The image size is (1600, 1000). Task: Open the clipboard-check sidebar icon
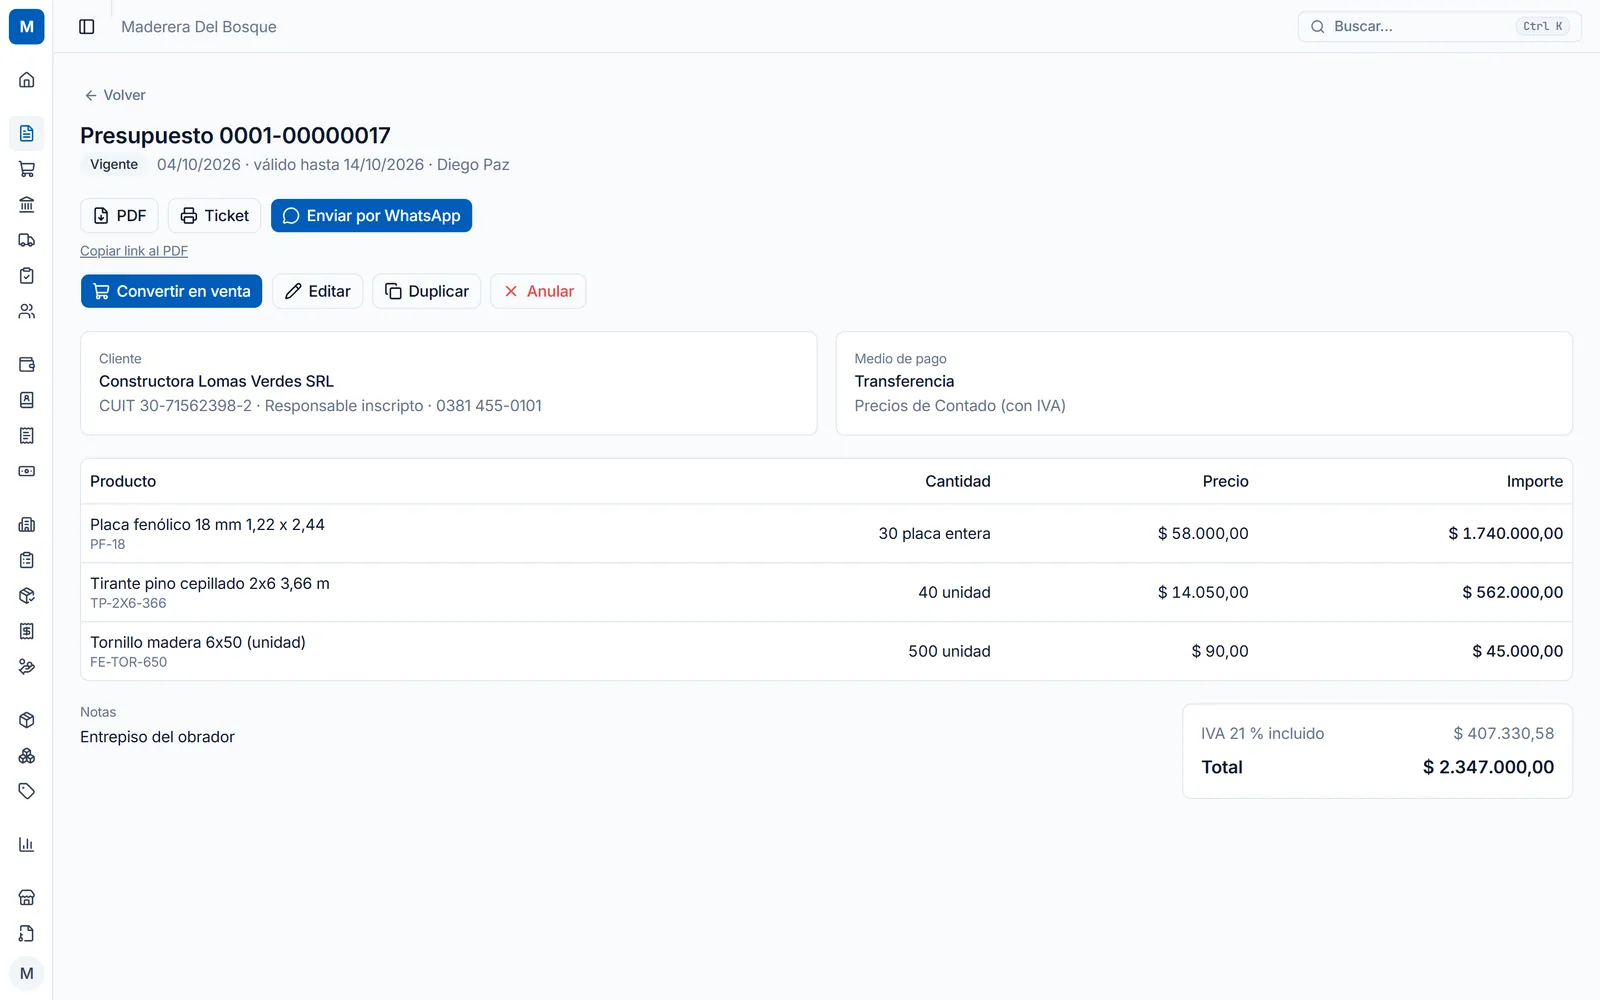[27, 276]
